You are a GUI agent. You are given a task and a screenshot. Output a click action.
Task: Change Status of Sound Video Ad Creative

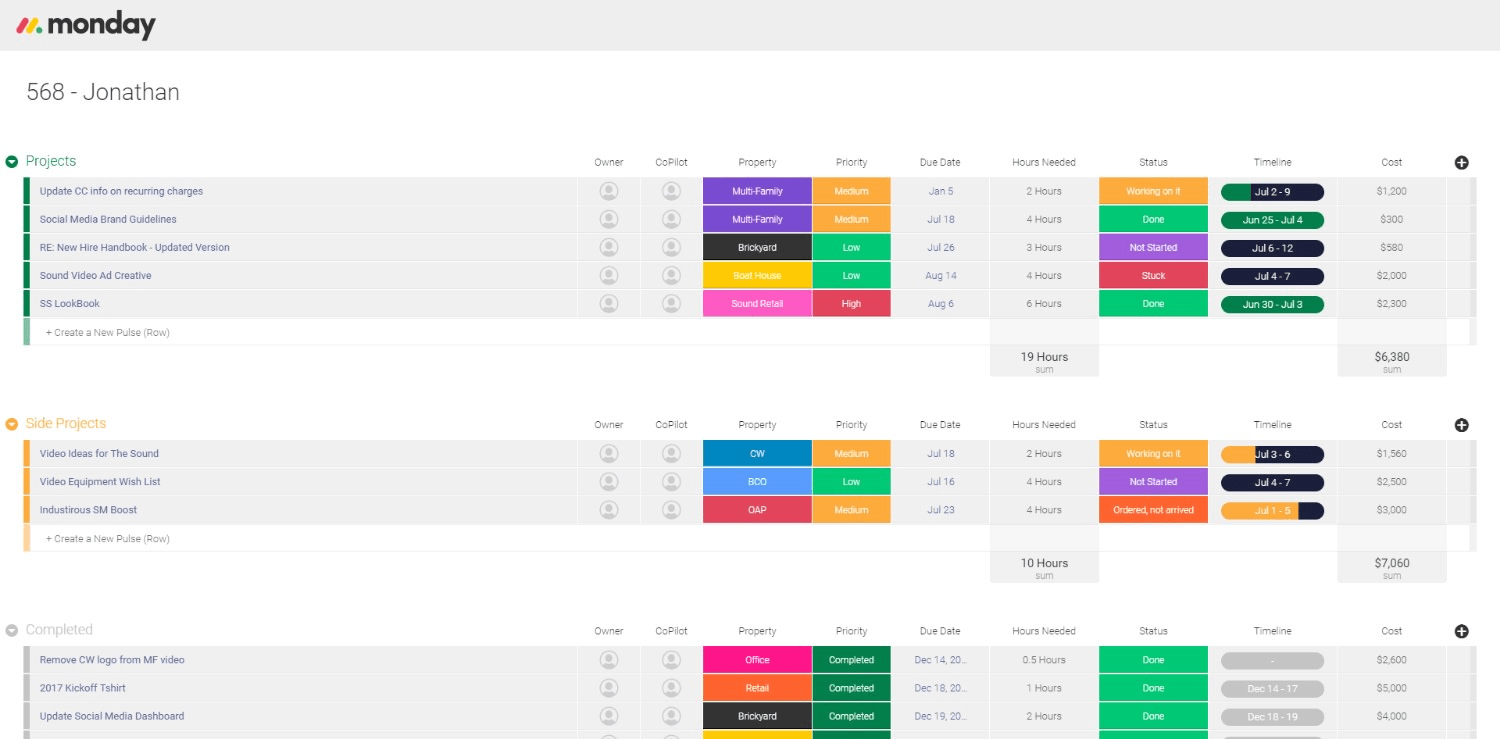[x=1153, y=276]
